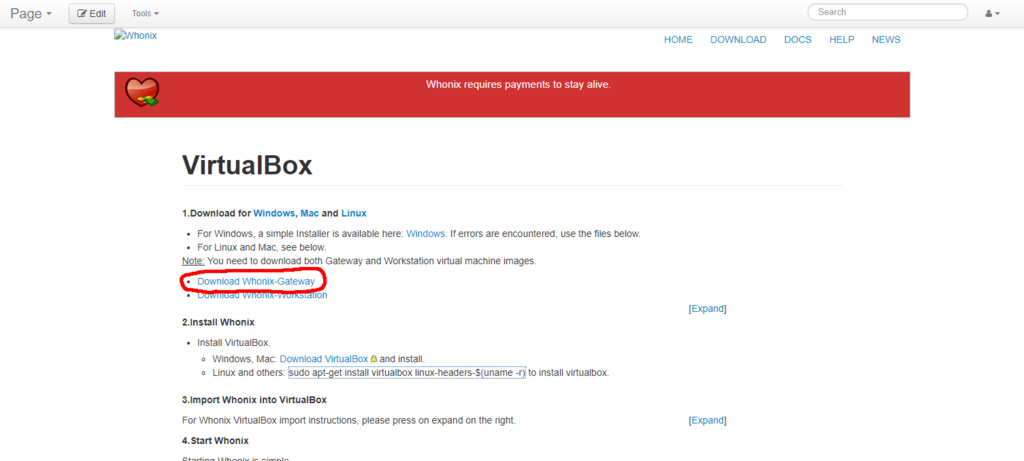Focus the Search input field

888,12
